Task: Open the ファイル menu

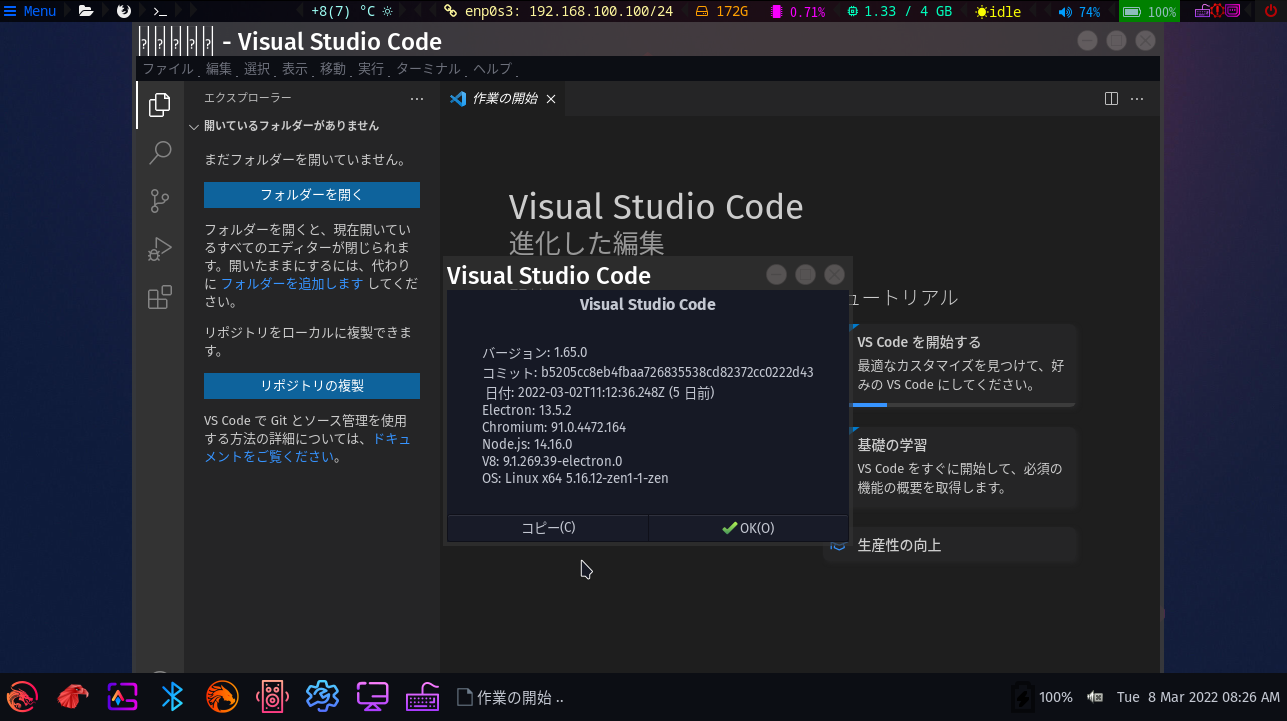Action: tap(168, 69)
